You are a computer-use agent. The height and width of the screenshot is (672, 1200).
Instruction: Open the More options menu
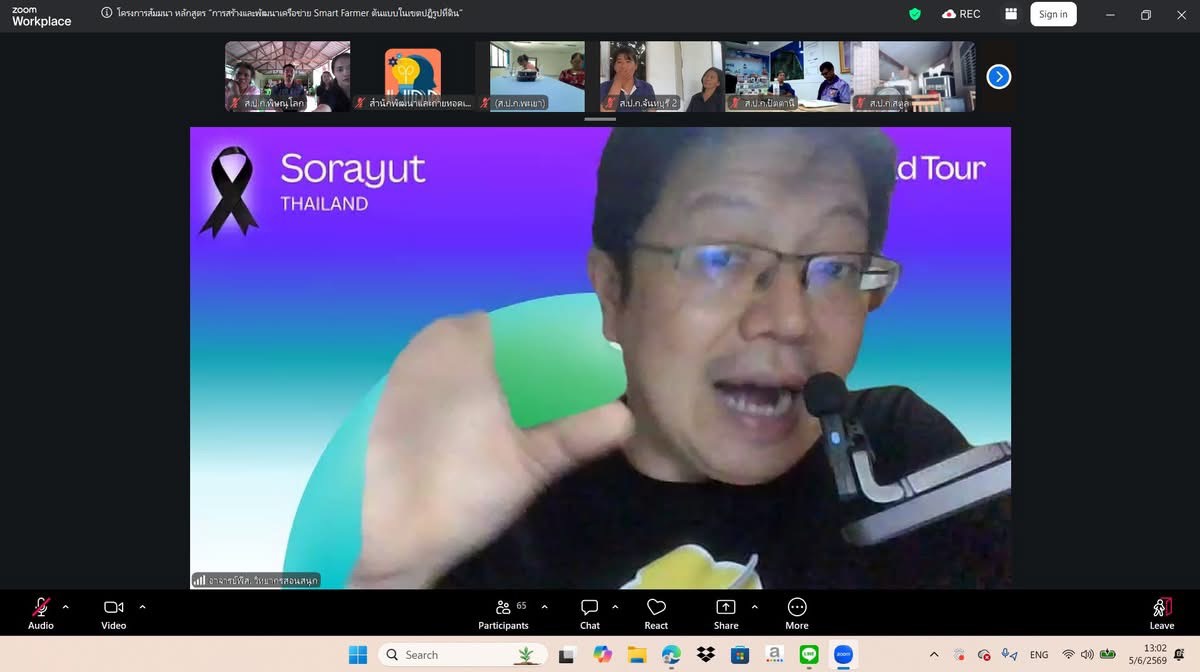pyautogui.click(x=797, y=613)
